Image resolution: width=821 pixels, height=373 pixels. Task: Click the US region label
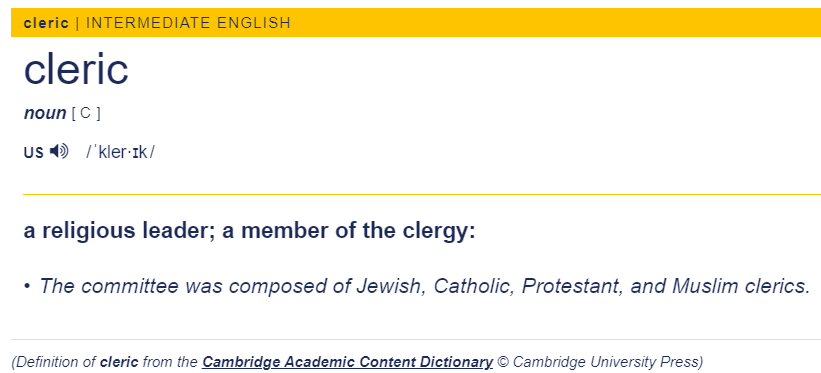pyautogui.click(x=34, y=152)
